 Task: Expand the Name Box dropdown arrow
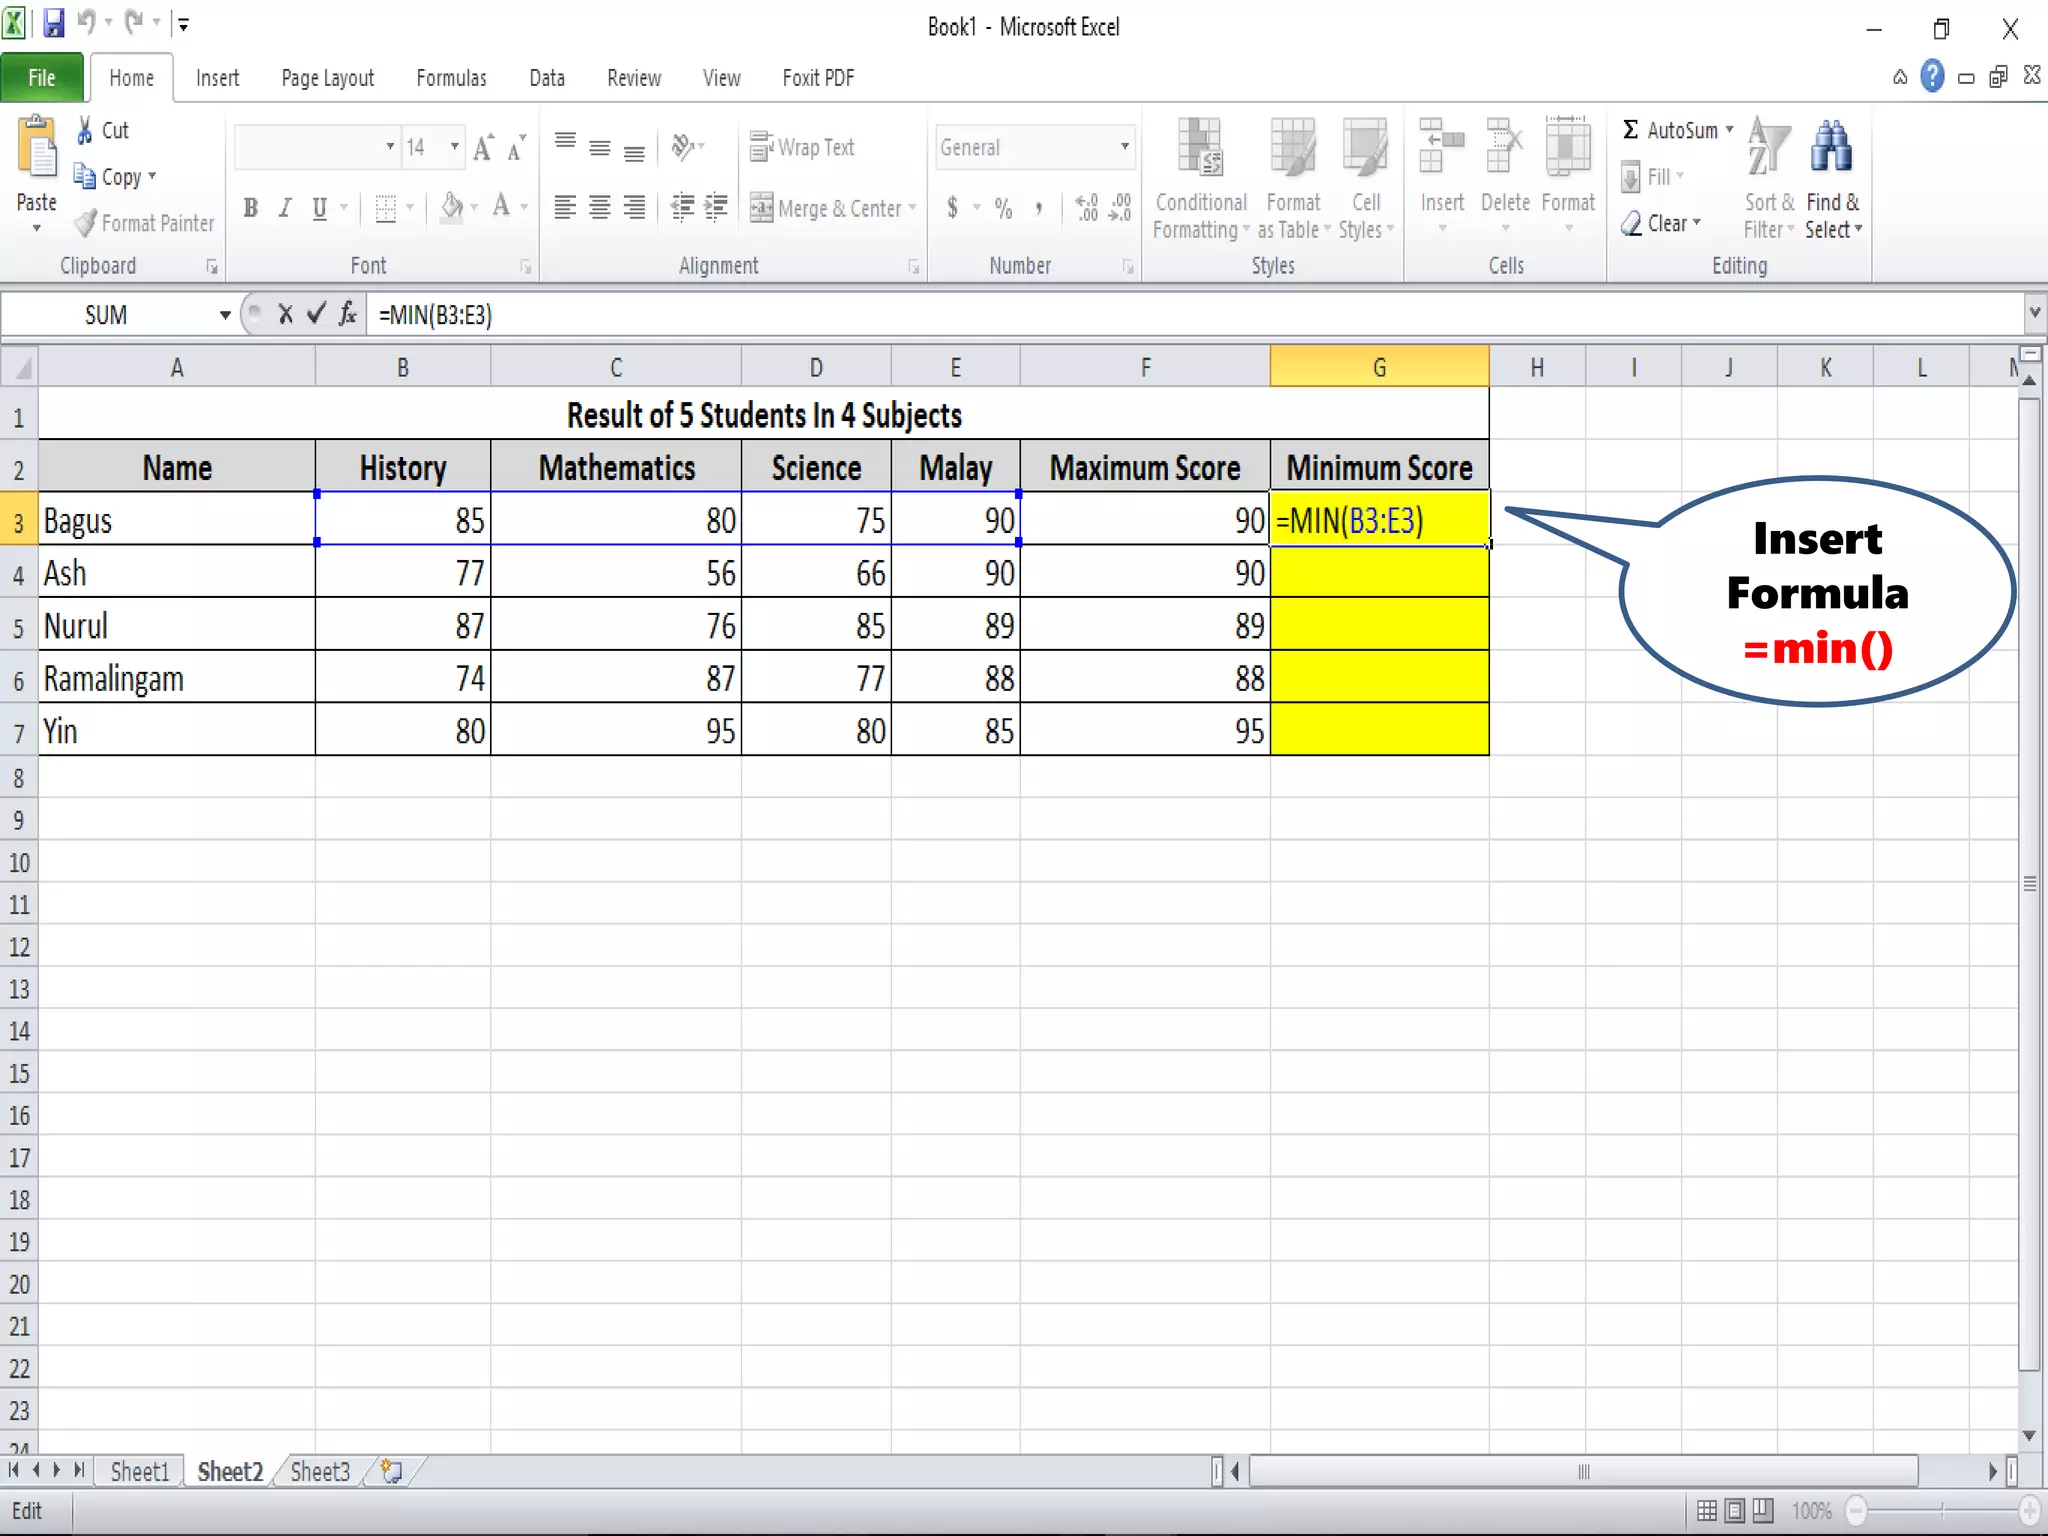pyautogui.click(x=225, y=315)
